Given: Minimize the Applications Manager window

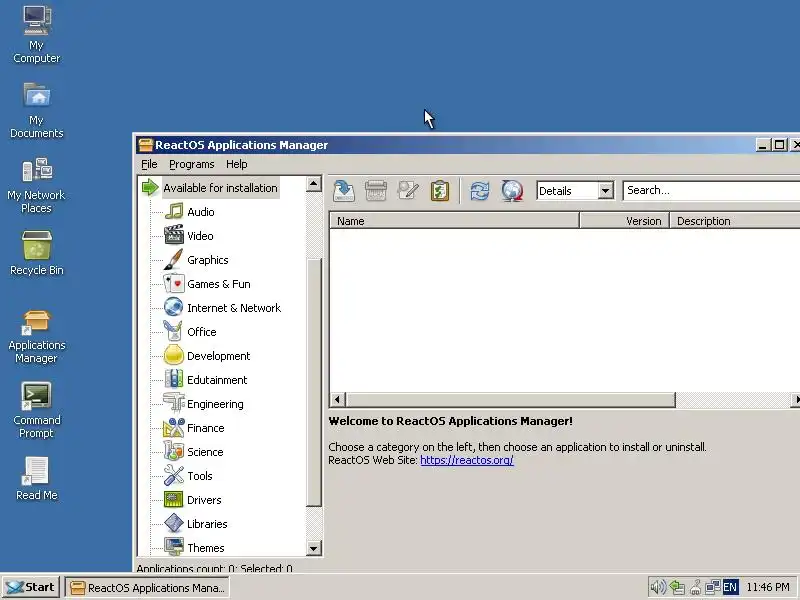Looking at the screenshot, I should tap(763, 145).
